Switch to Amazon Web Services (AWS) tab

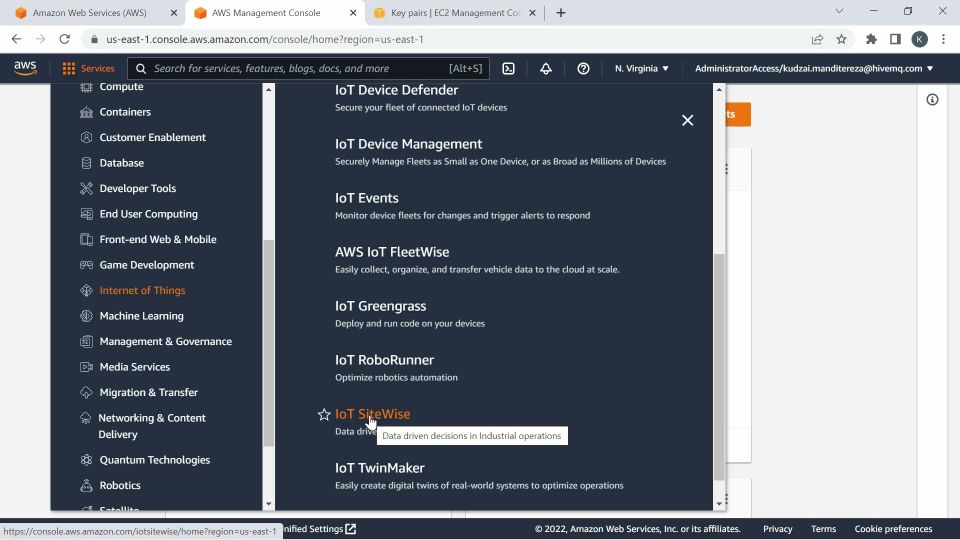pos(89,13)
